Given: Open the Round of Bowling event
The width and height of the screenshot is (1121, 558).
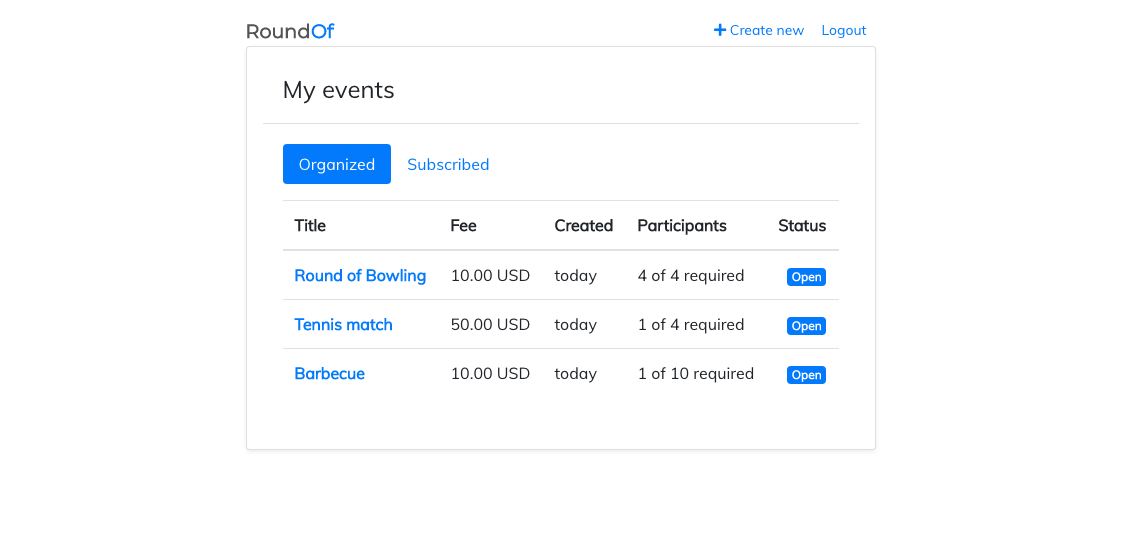Looking at the screenshot, I should pyautogui.click(x=360, y=276).
